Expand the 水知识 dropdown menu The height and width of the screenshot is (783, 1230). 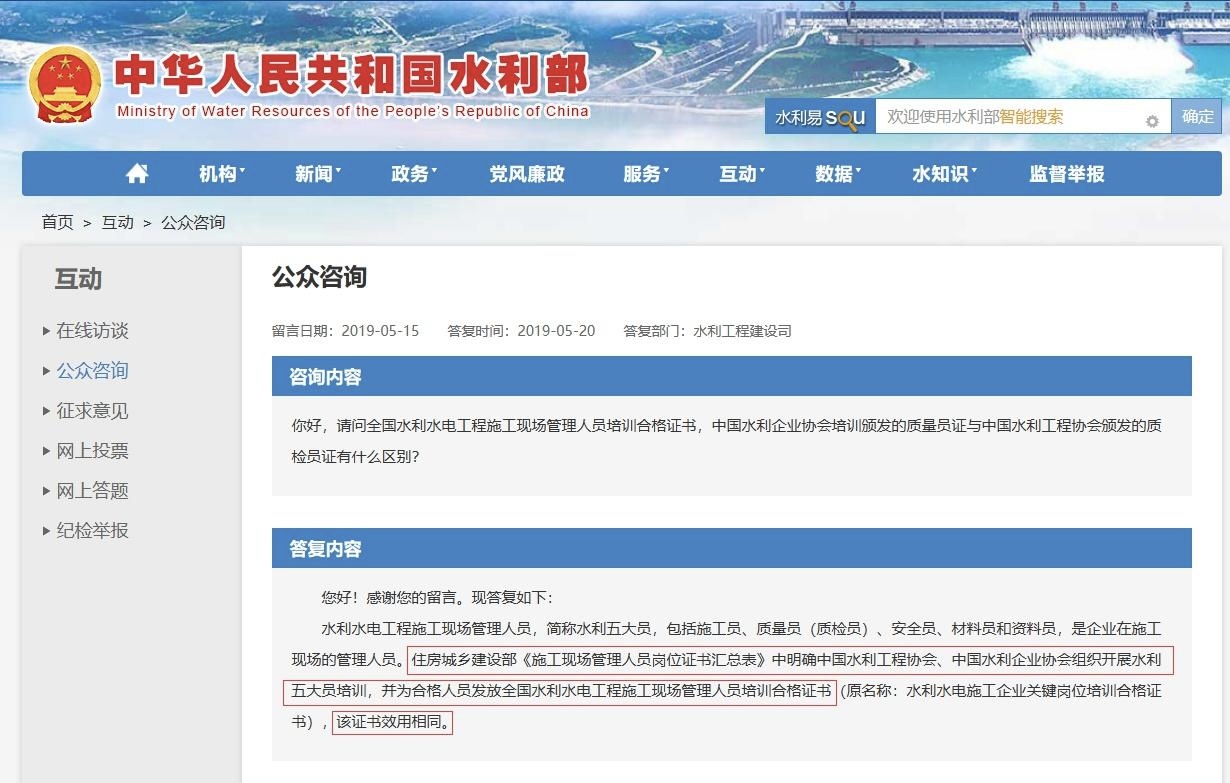[x=940, y=173]
